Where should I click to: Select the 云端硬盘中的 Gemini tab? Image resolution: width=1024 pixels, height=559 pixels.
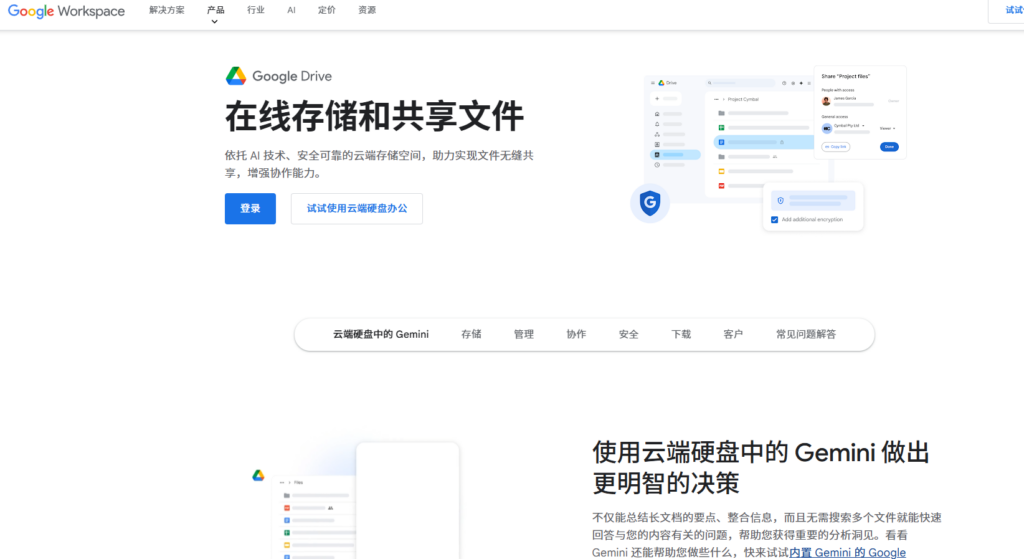pos(380,334)
